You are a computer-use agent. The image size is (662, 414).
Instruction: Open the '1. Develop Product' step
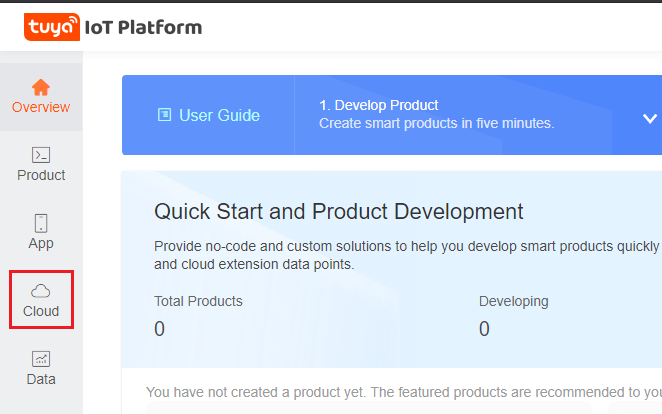378,105
